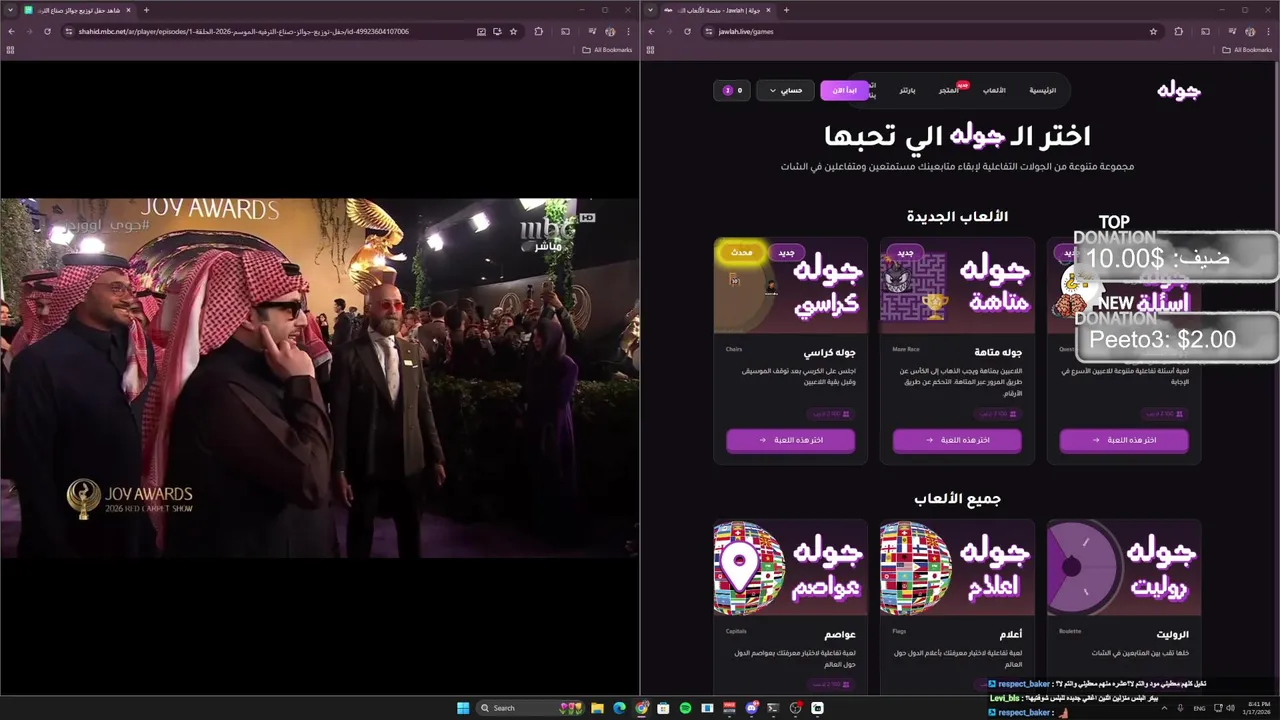The image size is (1280, 720).
Task: Bookmark the Shahid page with star icon
Action: click(514, 31)
